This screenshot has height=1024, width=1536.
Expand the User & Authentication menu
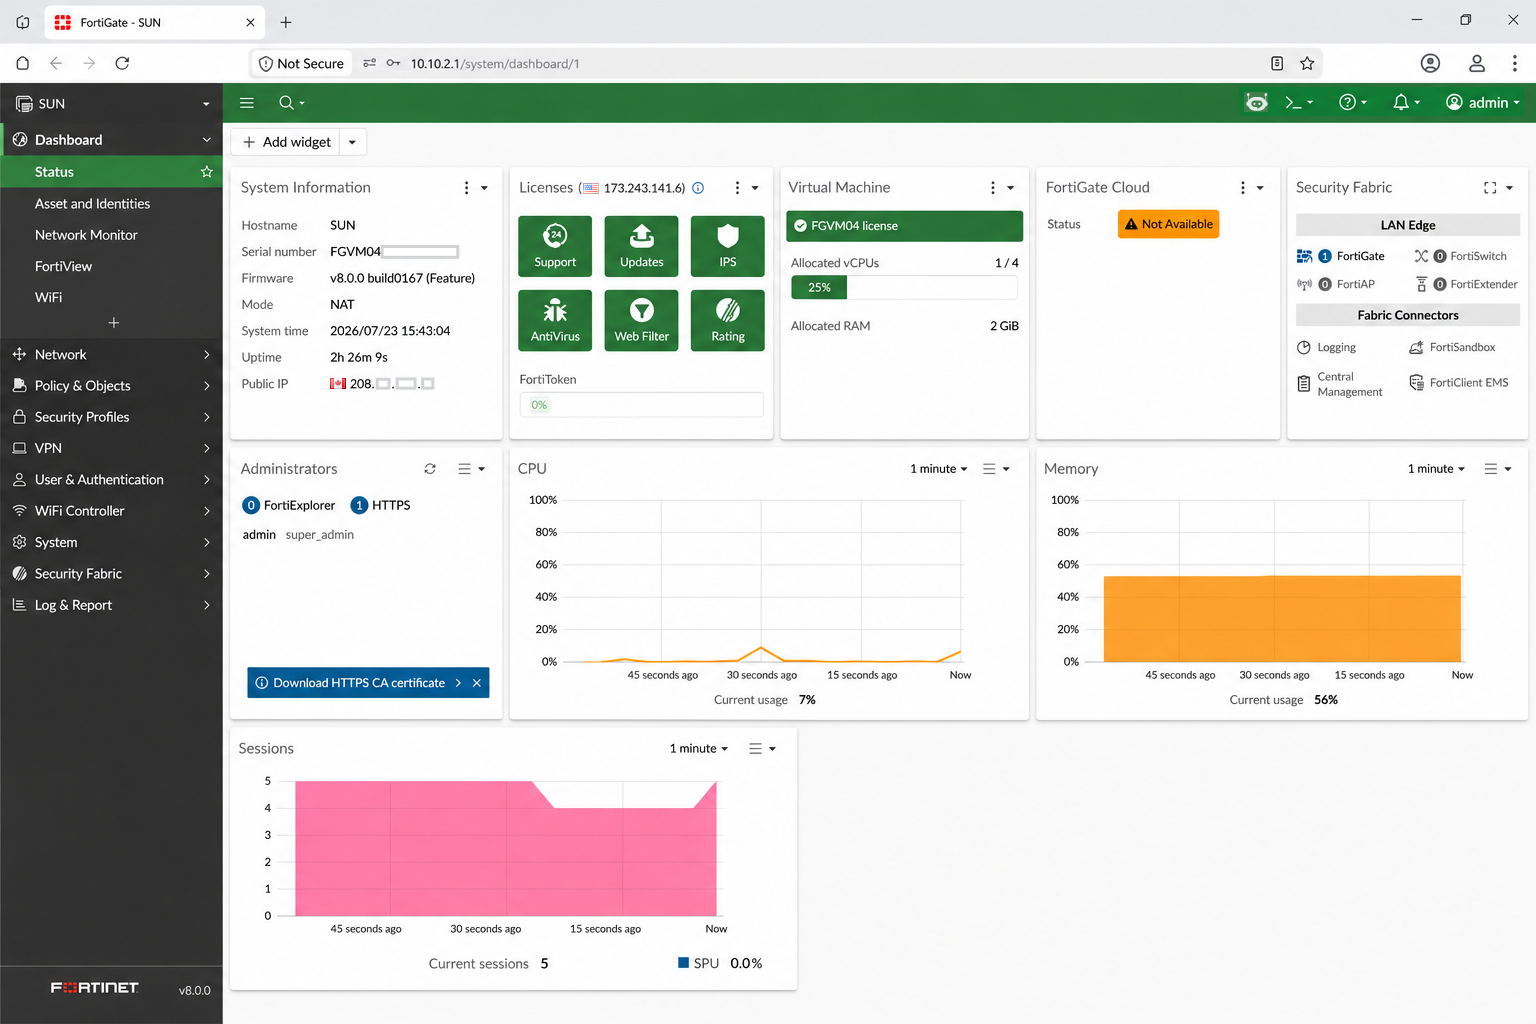click(111, 480)
